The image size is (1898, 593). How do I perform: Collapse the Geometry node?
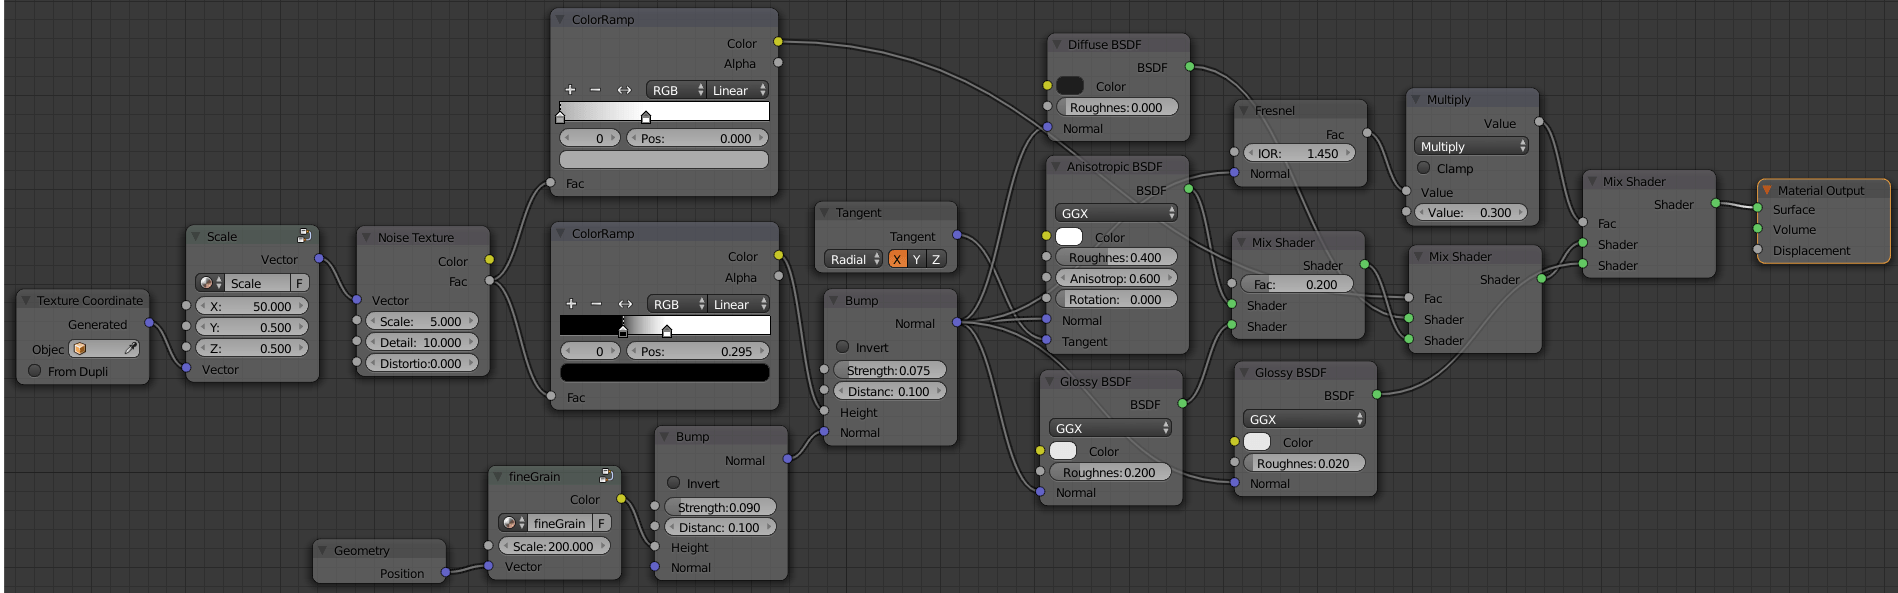point(323,550)
